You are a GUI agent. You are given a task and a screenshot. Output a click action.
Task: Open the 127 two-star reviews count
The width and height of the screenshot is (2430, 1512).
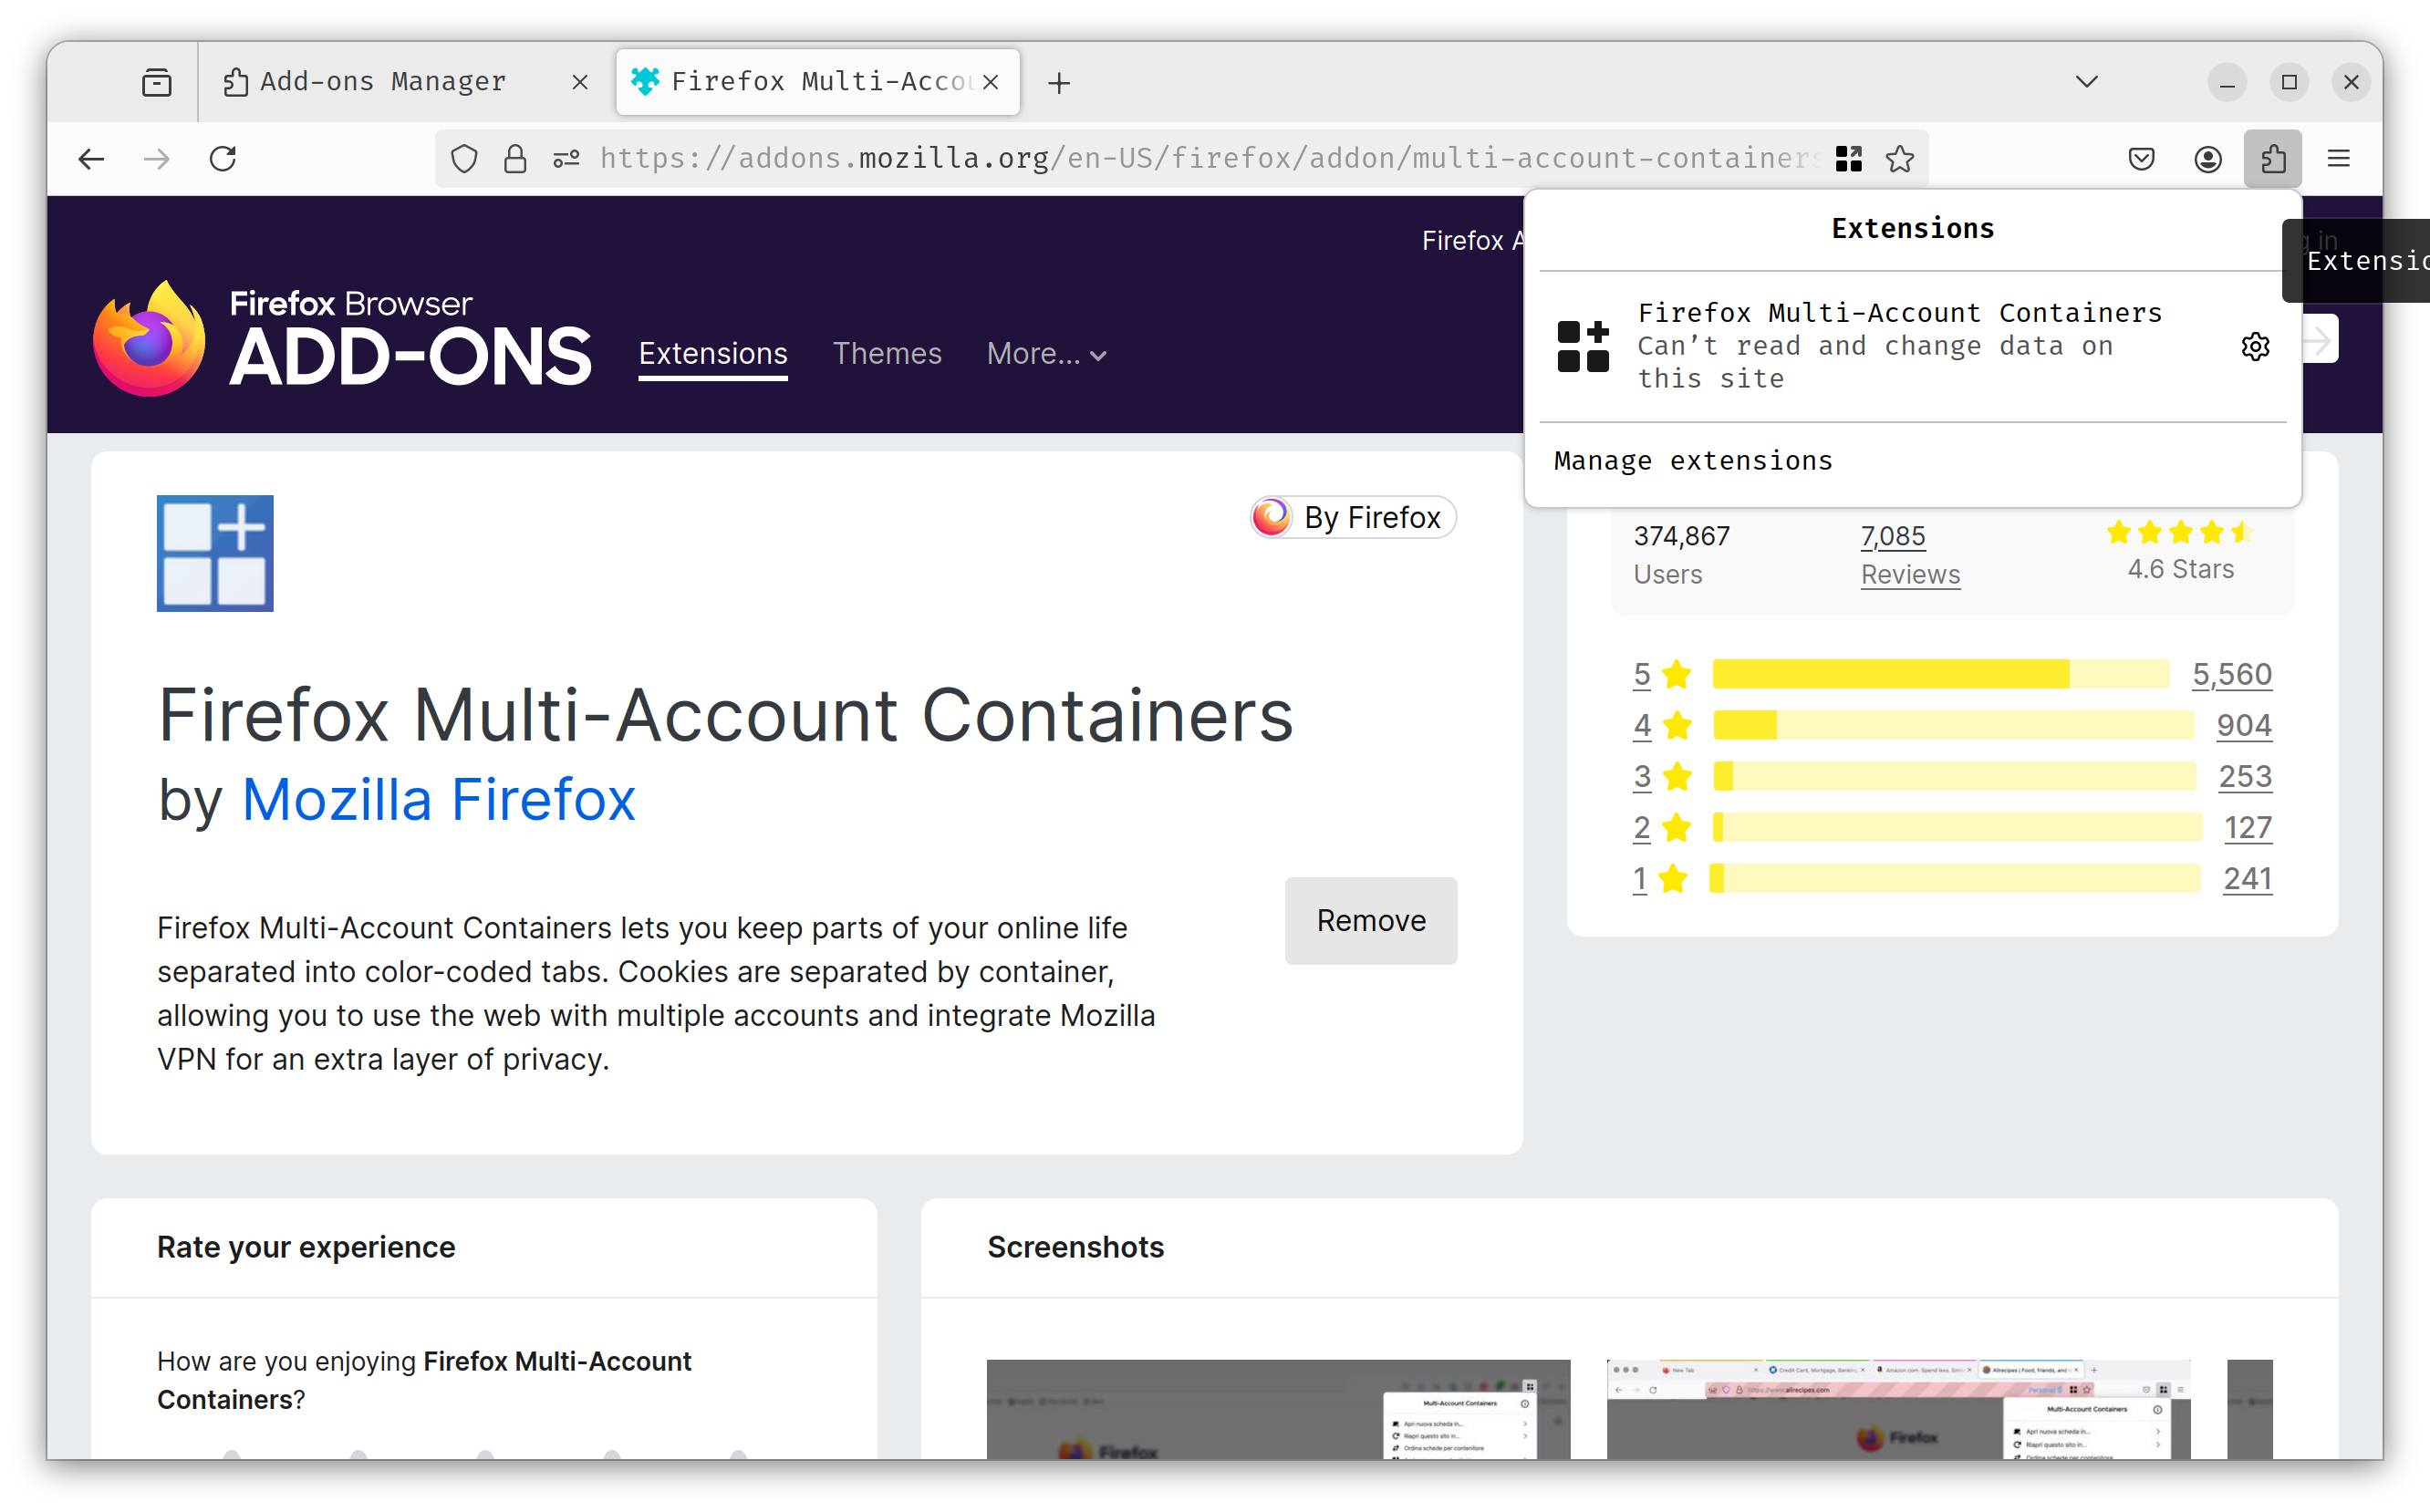click(x=2248, y=828)
